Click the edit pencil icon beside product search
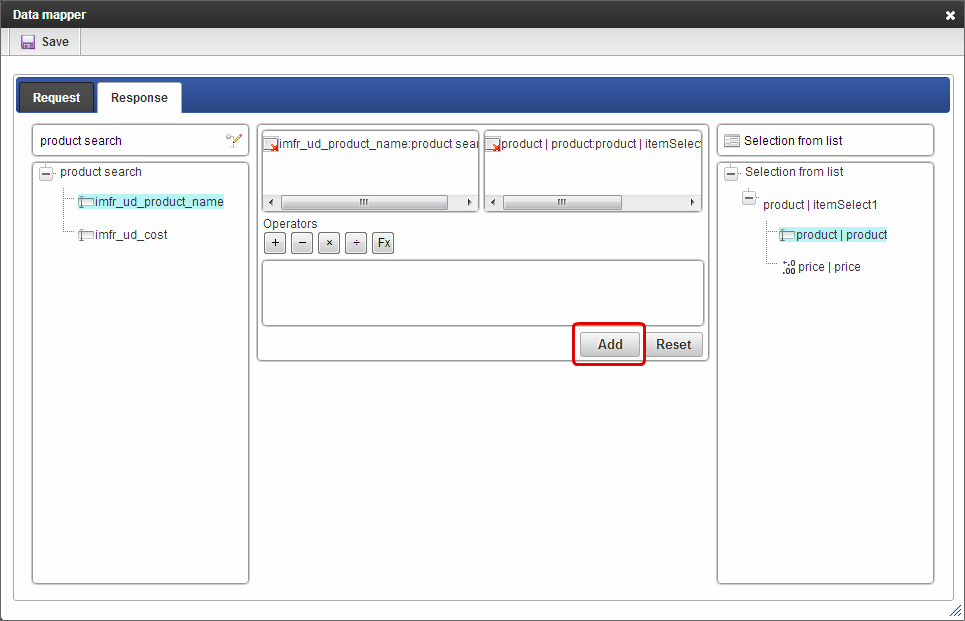The height and width of the screenshot is (621, 965). (x=234, y=140)
